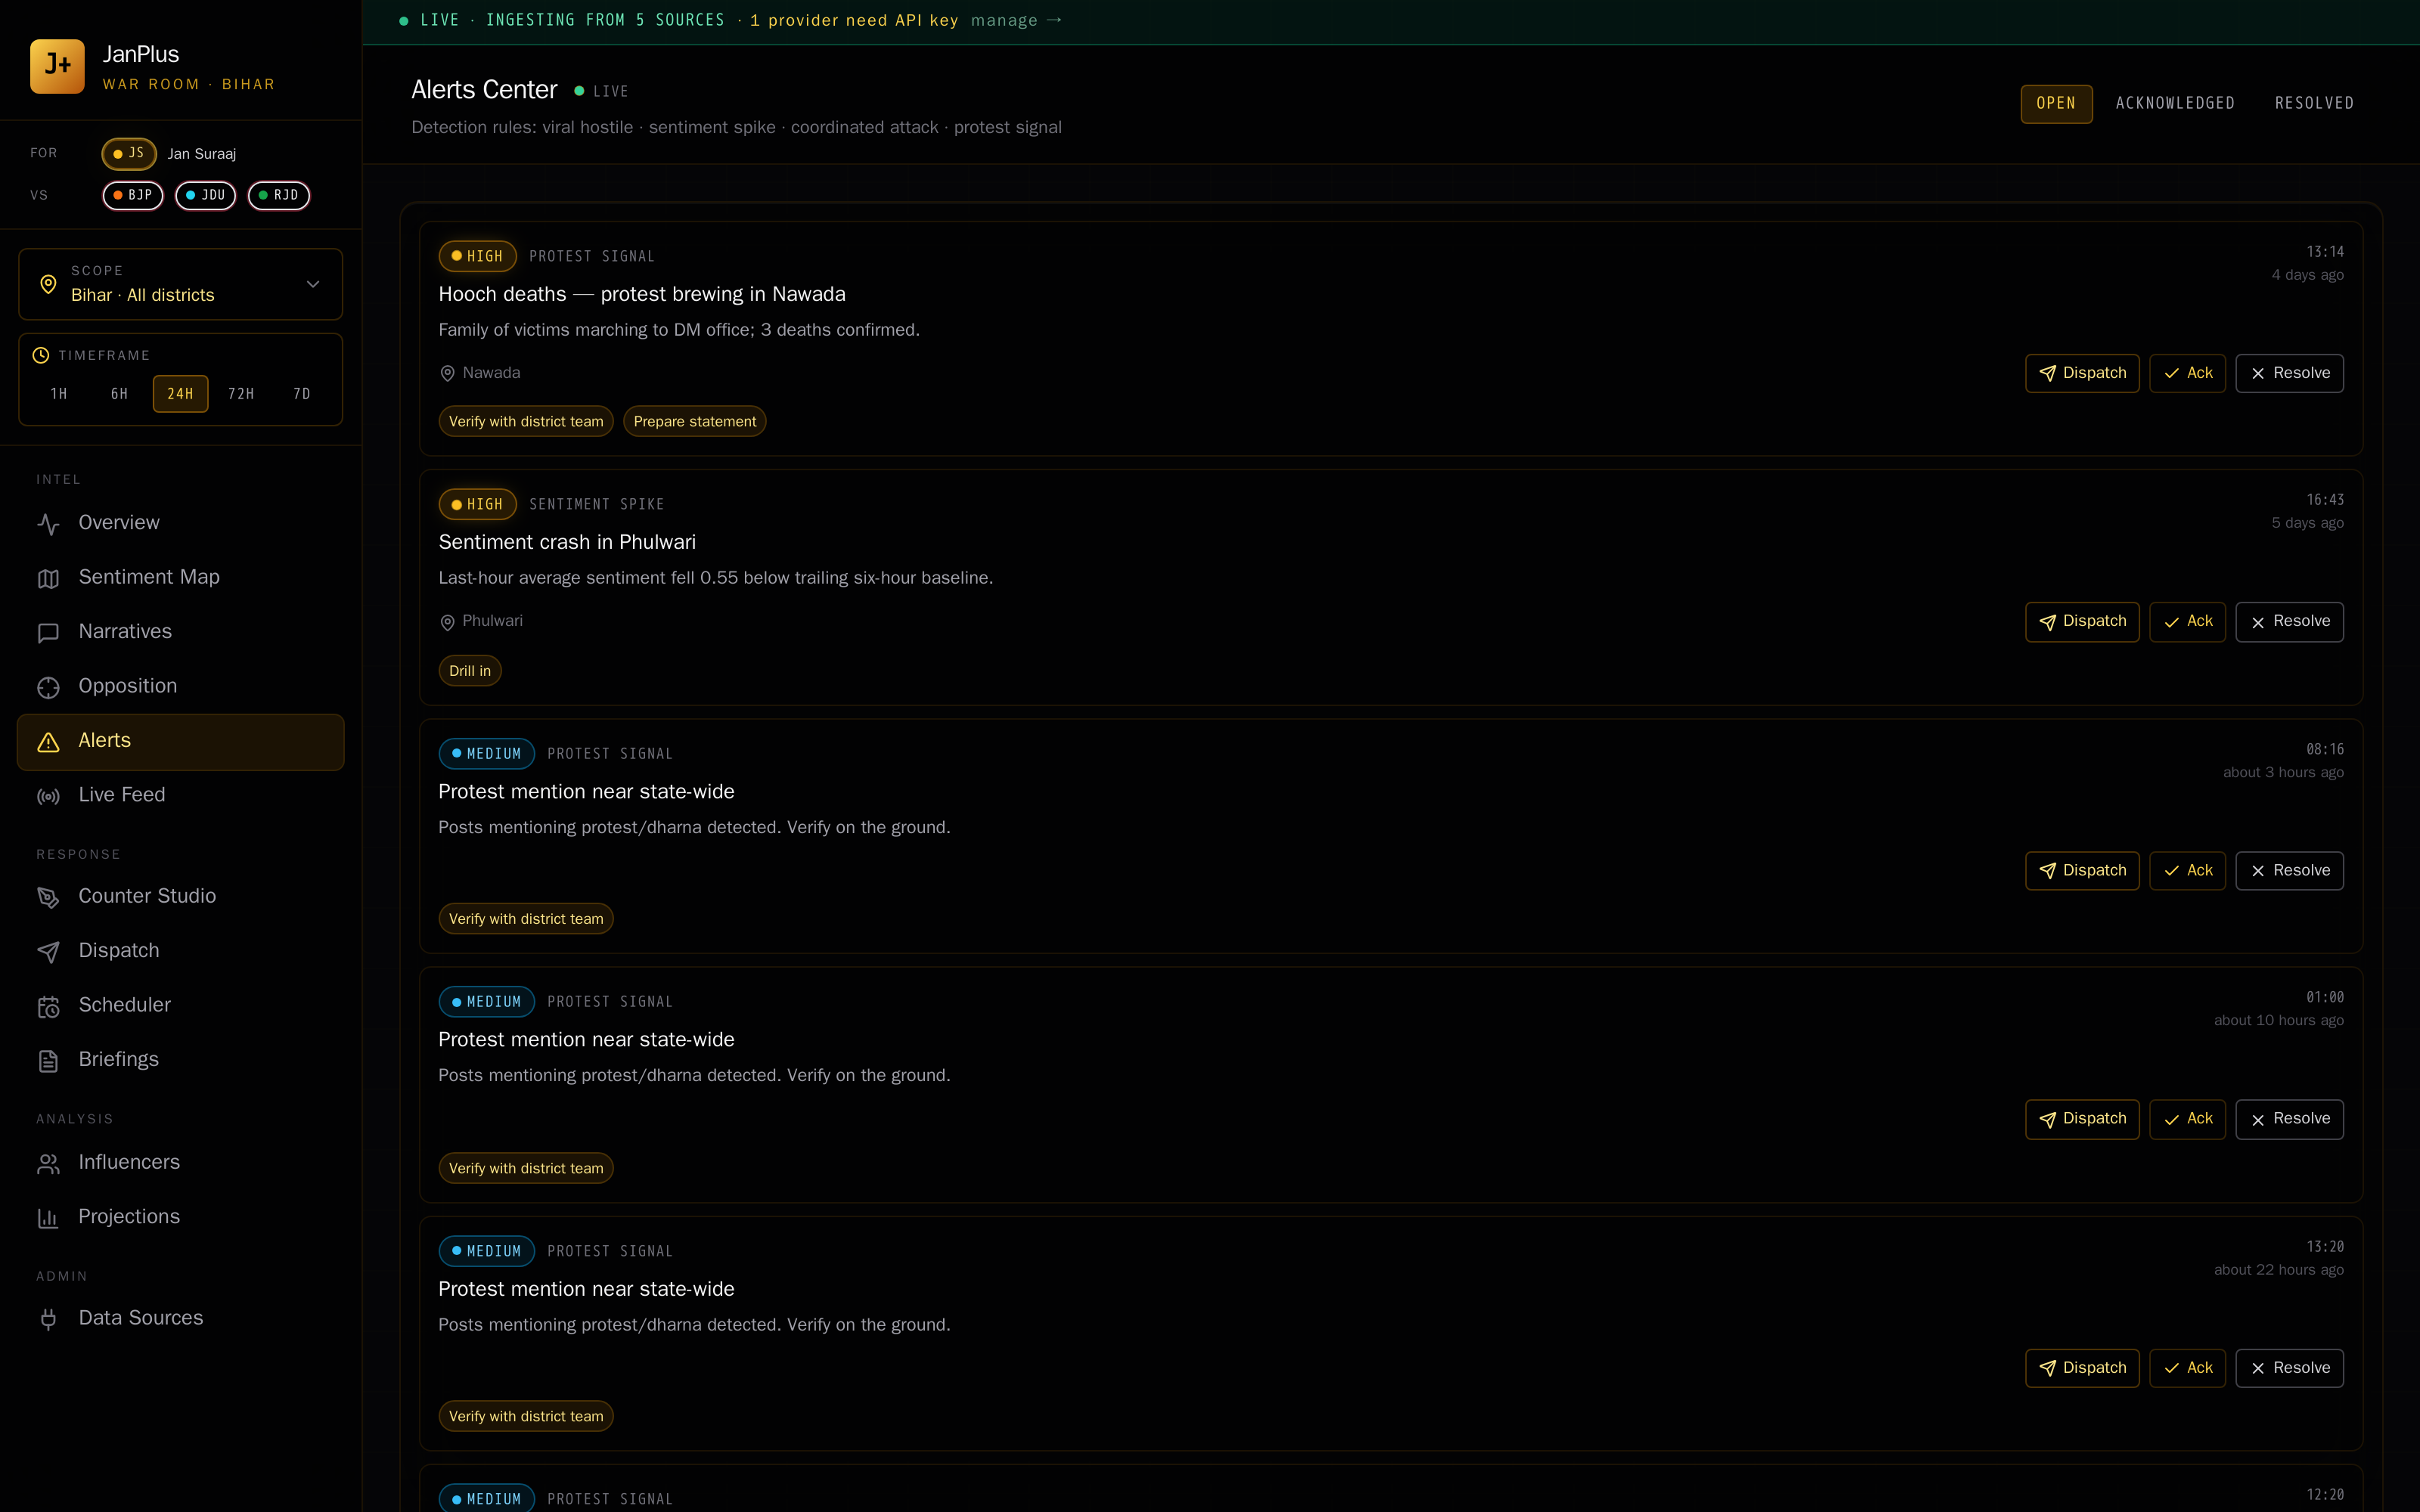Click the Scope location pin icon

click(48, 284)
